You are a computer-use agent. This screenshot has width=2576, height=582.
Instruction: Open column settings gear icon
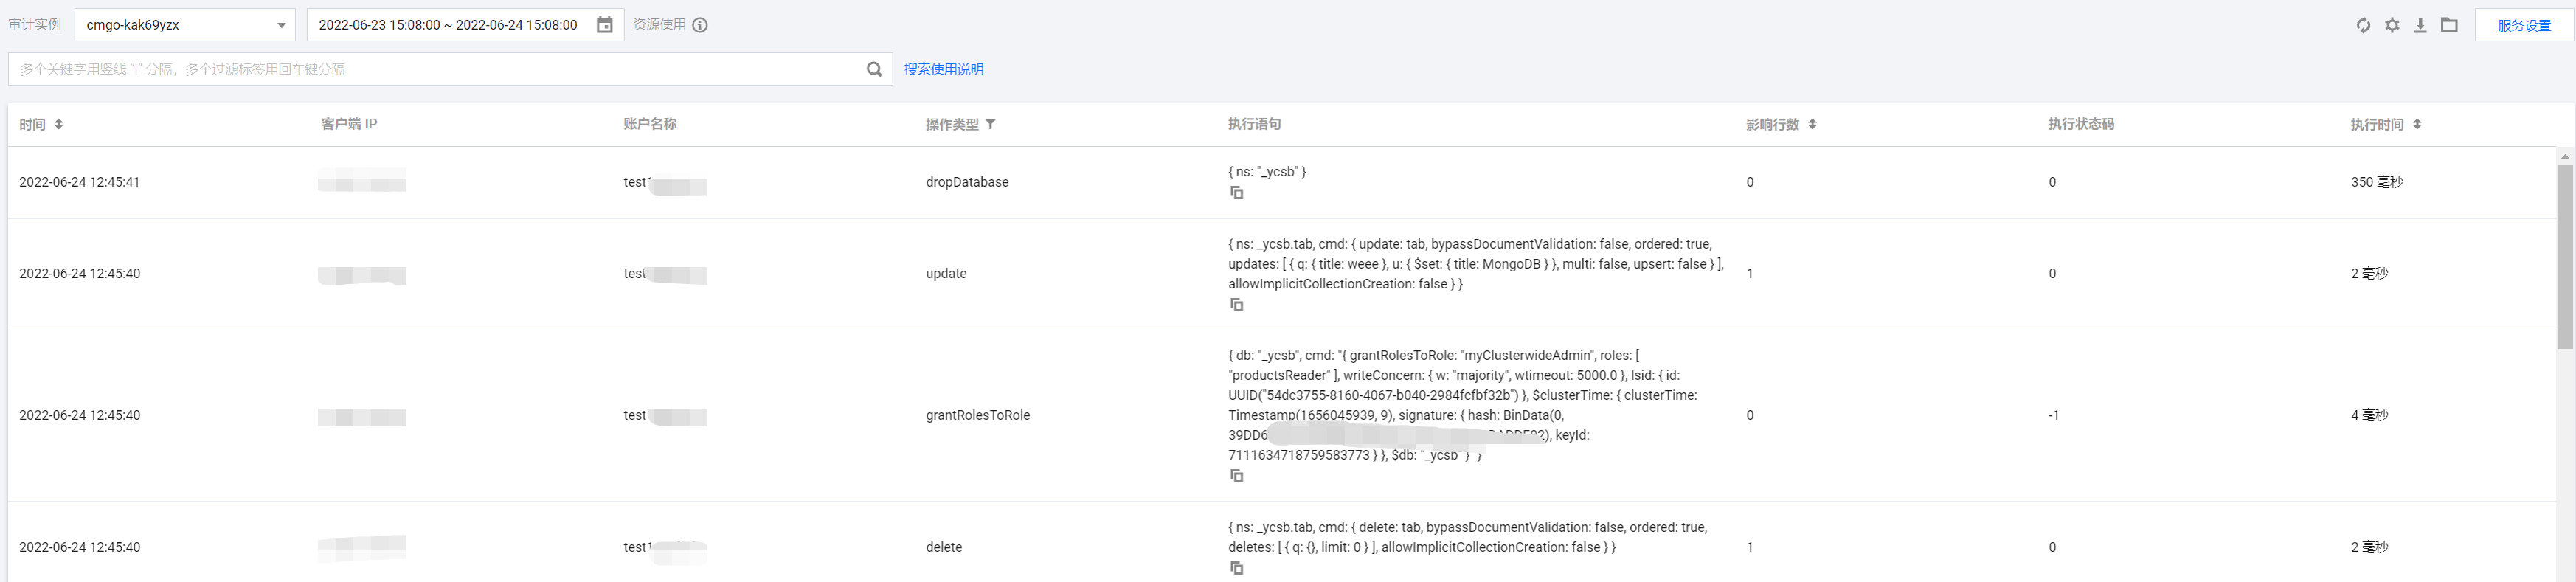pyautogui.click(x=2392, y=25)
